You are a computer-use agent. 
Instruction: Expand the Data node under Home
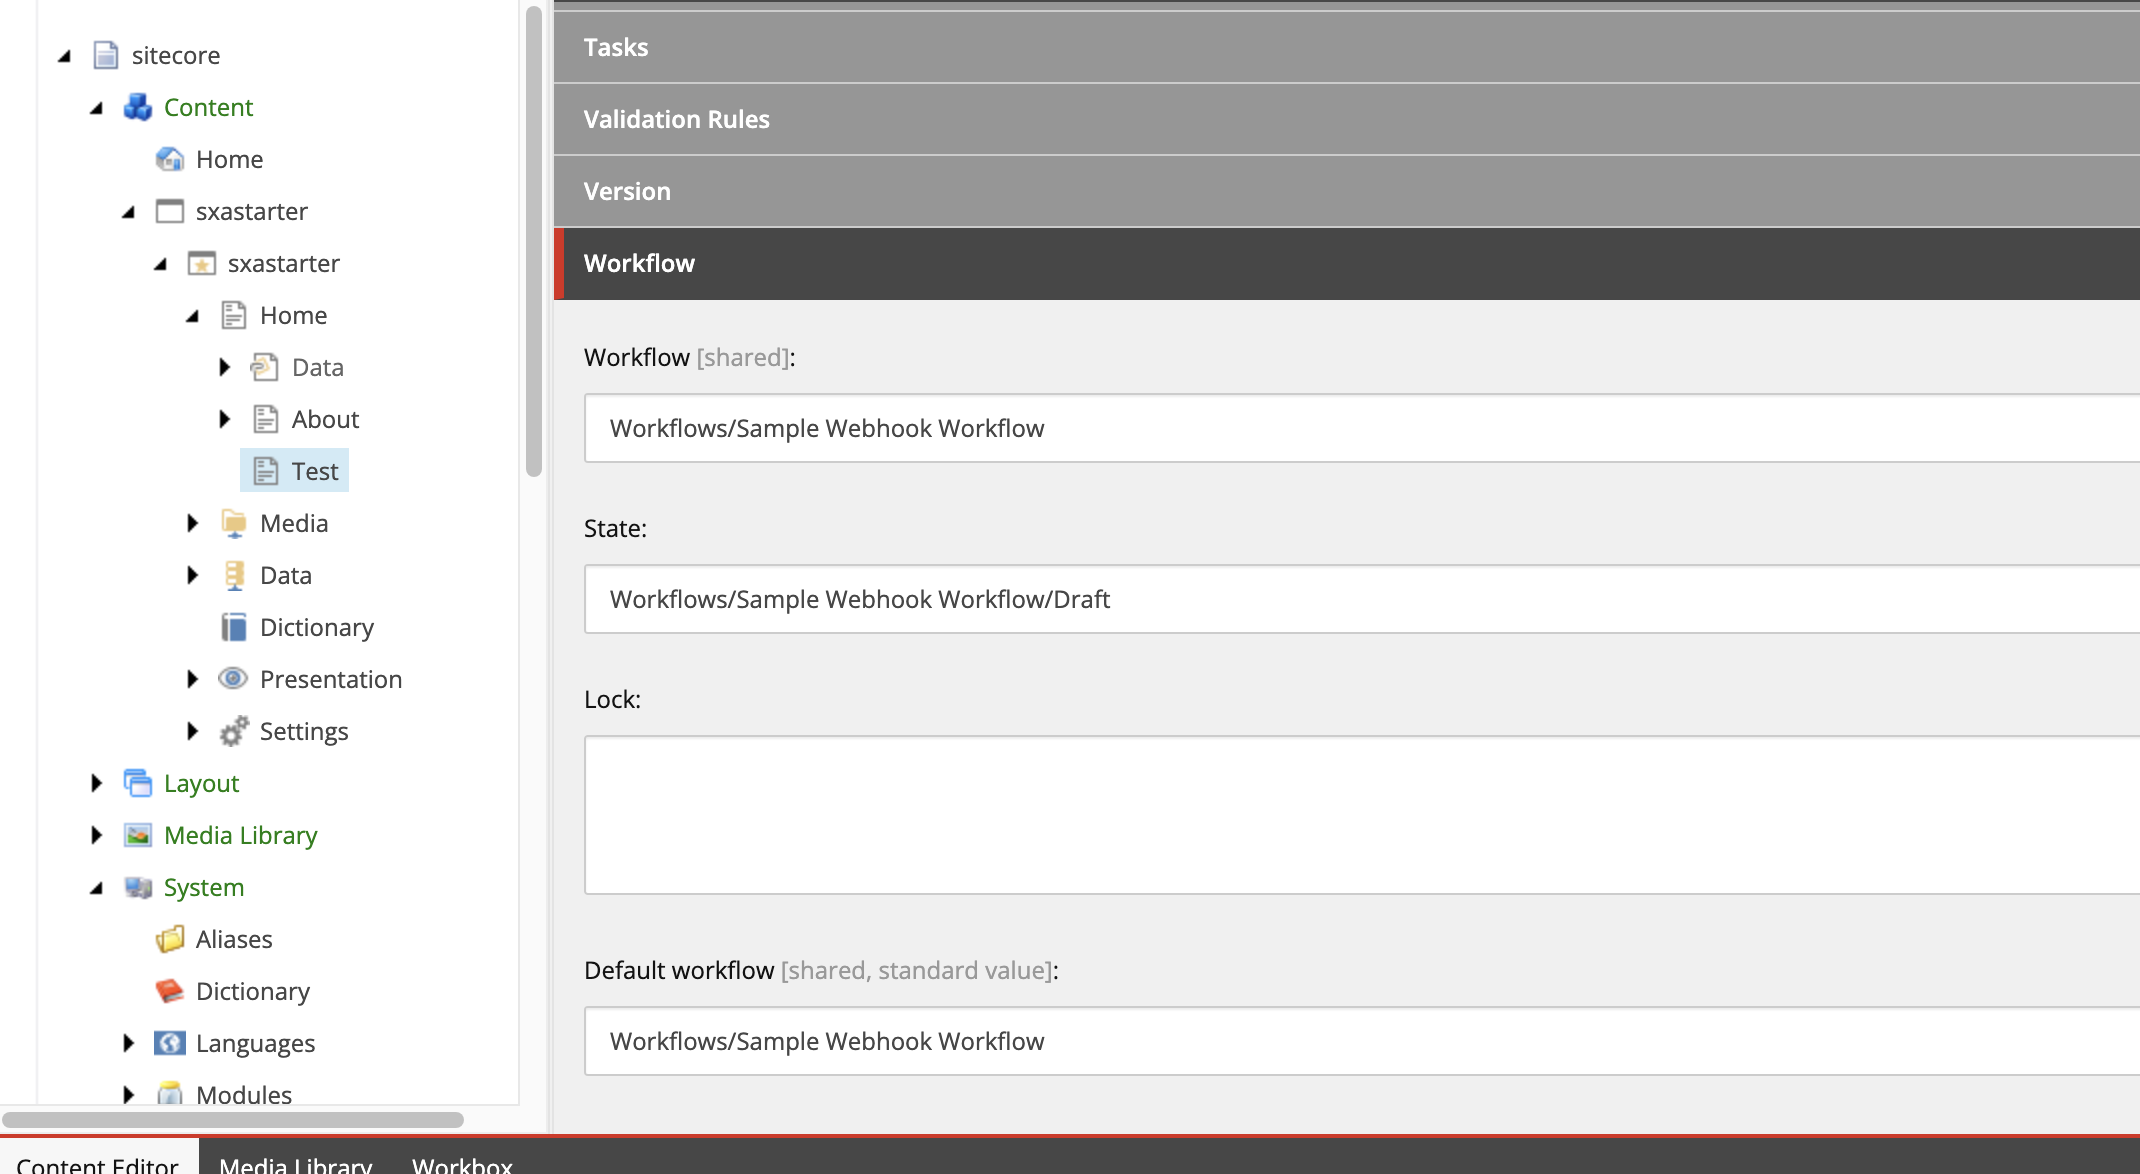coord(225,367)
